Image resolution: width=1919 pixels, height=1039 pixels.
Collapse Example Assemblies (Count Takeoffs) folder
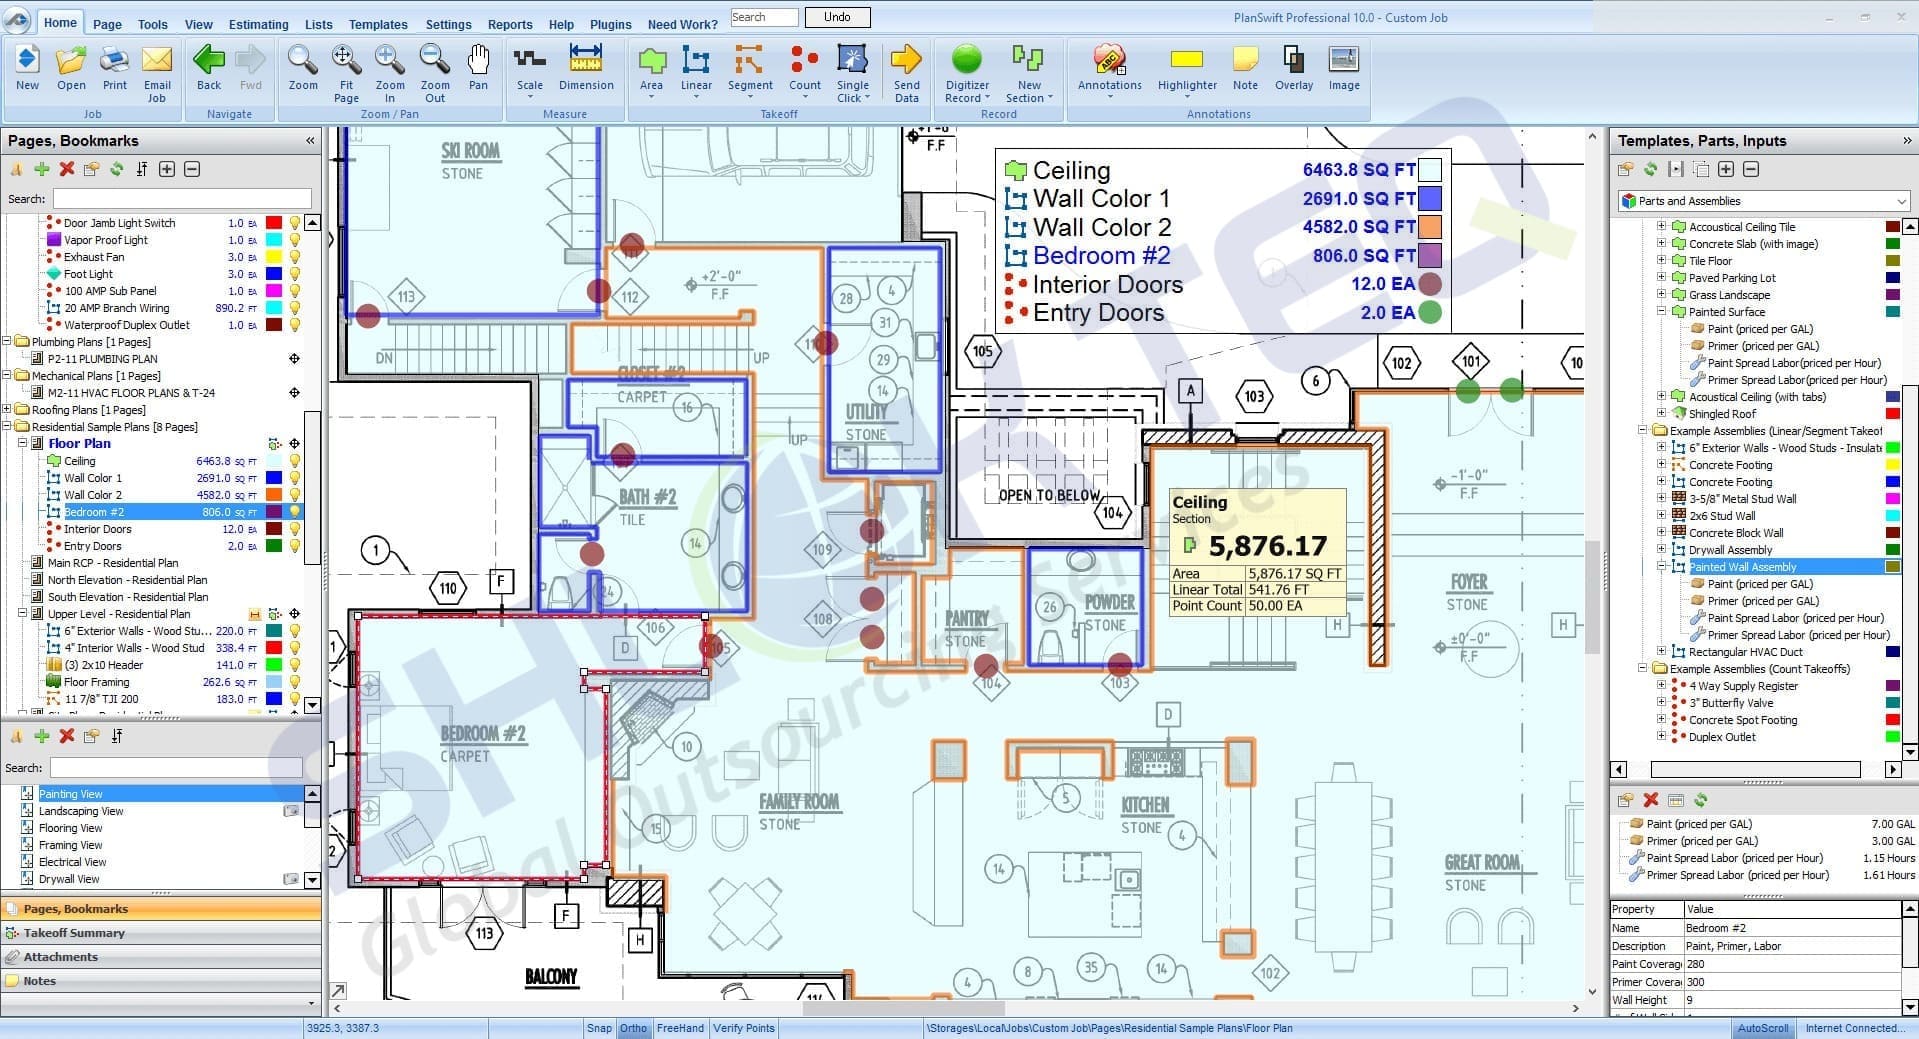coord(1642,668)
